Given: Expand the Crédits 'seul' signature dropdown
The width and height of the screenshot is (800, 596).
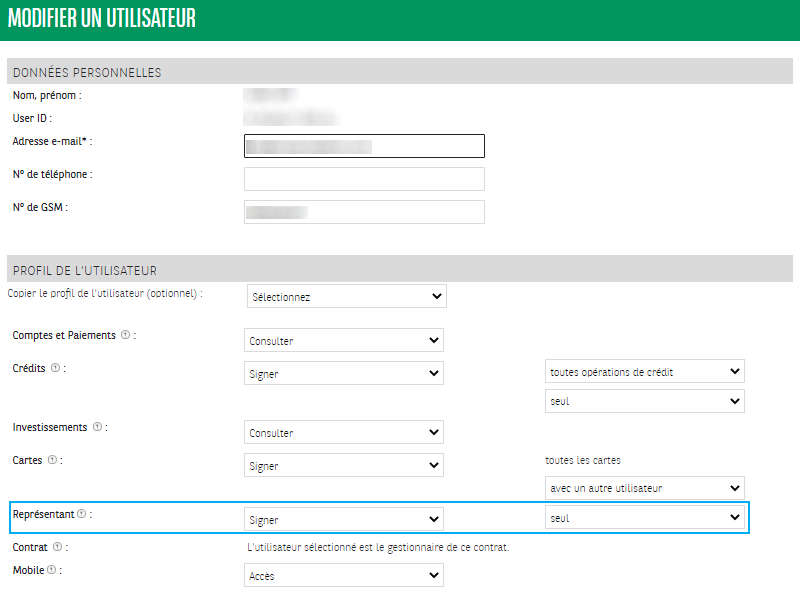Looking at the screenshot, I should tap(644, 401).
